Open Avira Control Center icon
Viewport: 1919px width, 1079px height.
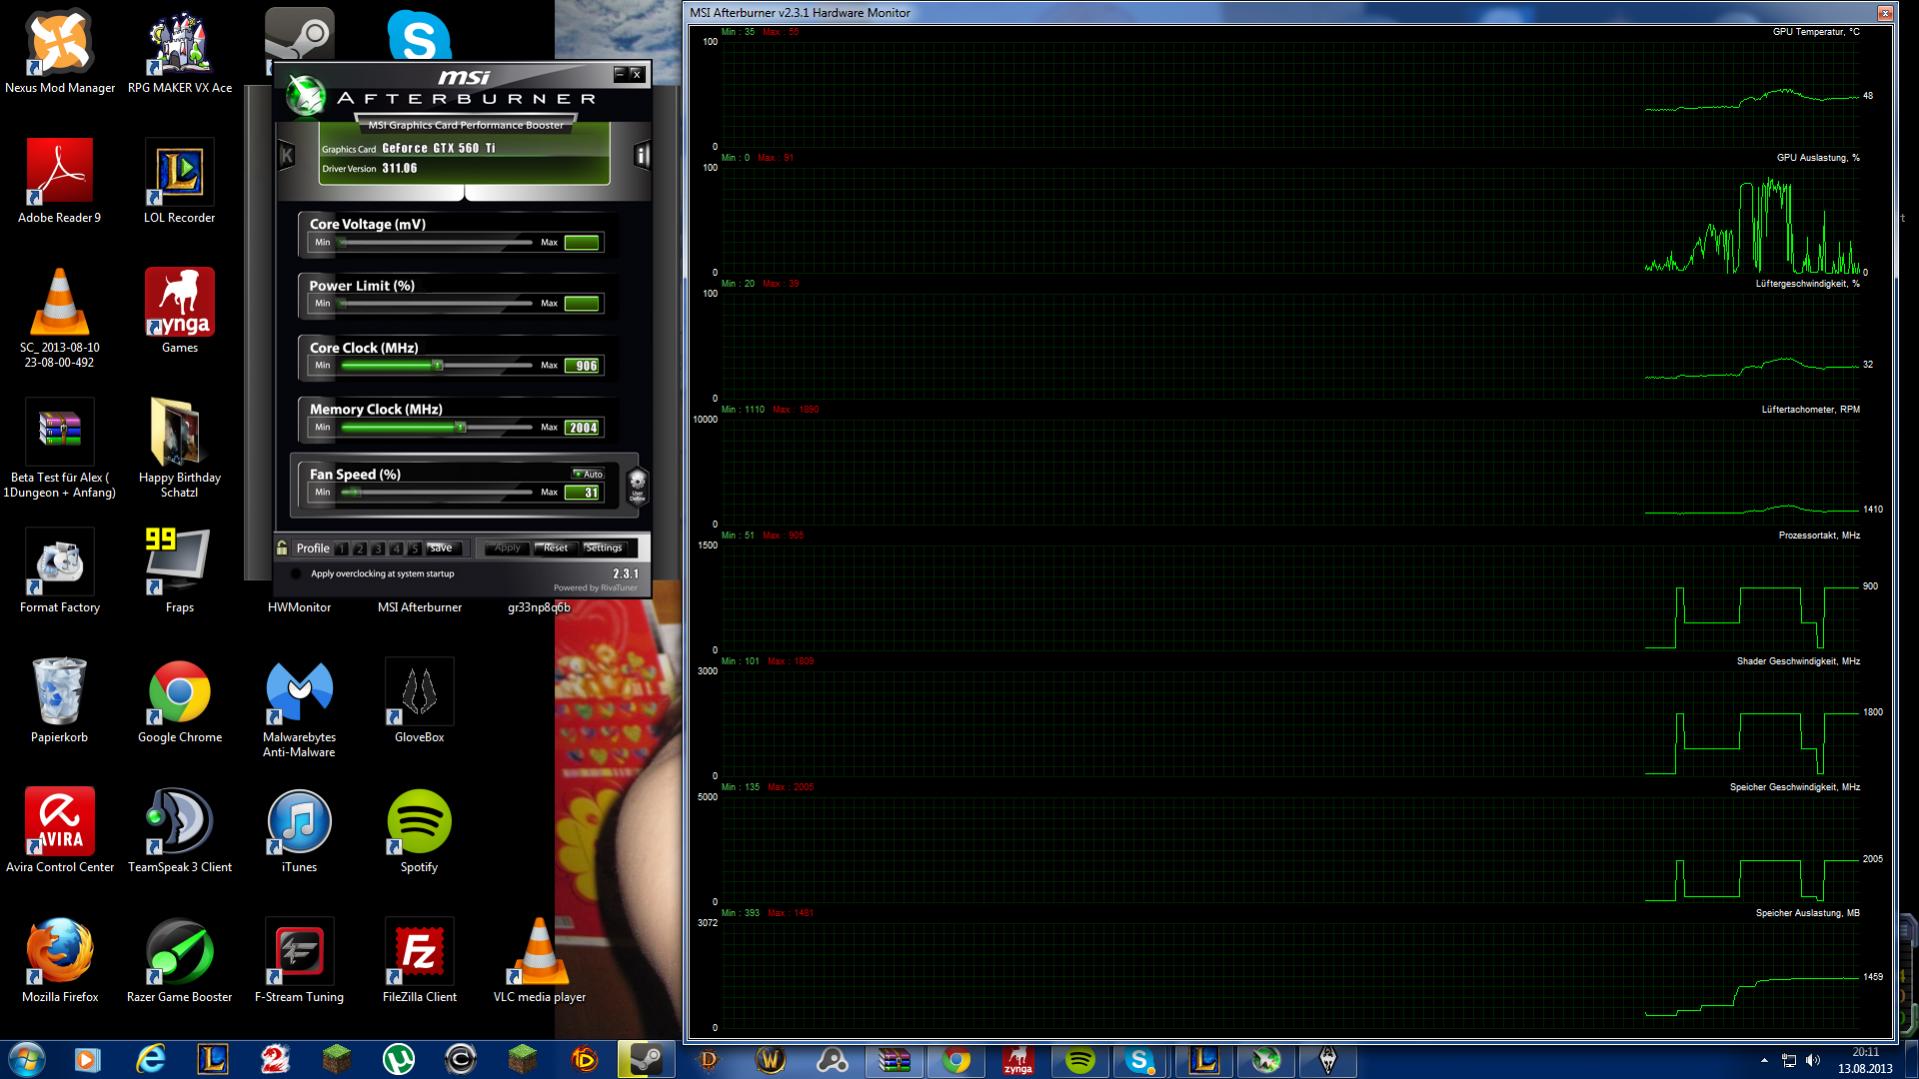[x=59, y=831]
